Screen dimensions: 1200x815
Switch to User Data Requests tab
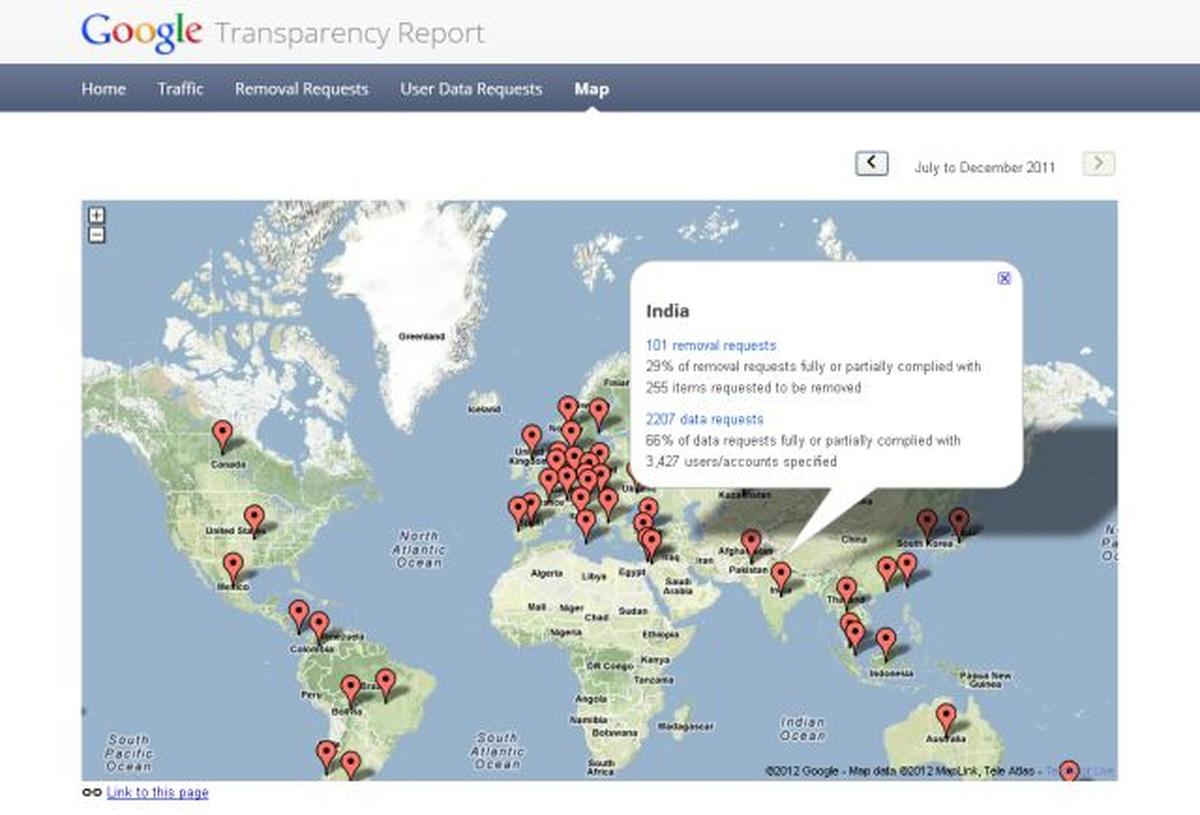[471, 89]
